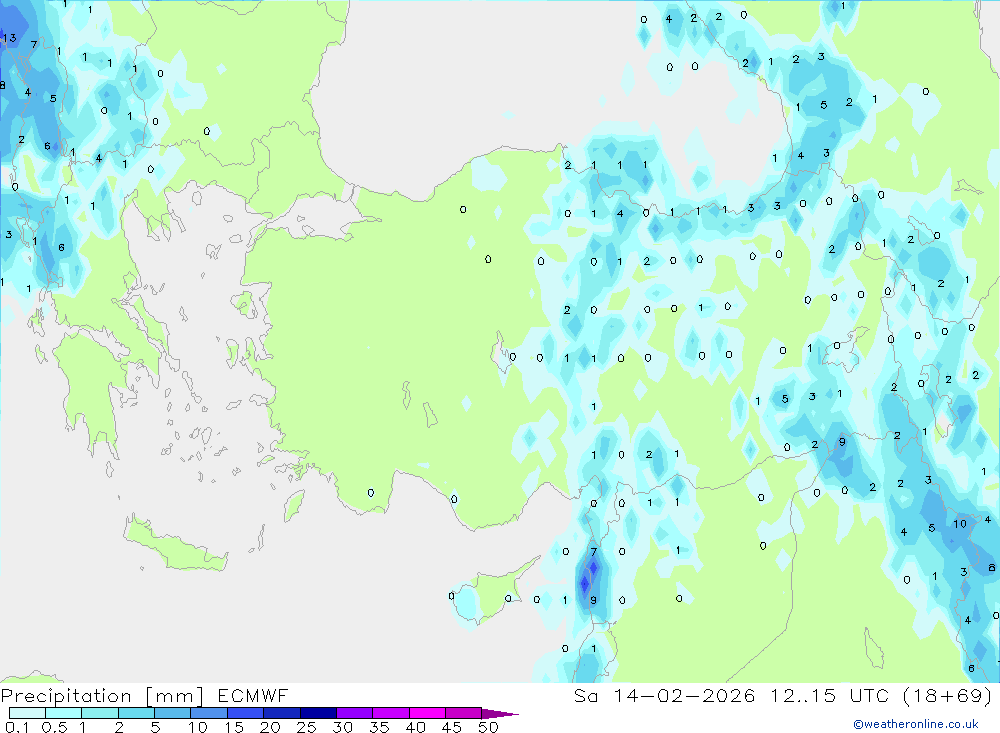
Task: Select the 0.1–0.5 mm legend color swatch
Action: click(x=27, y=713)
